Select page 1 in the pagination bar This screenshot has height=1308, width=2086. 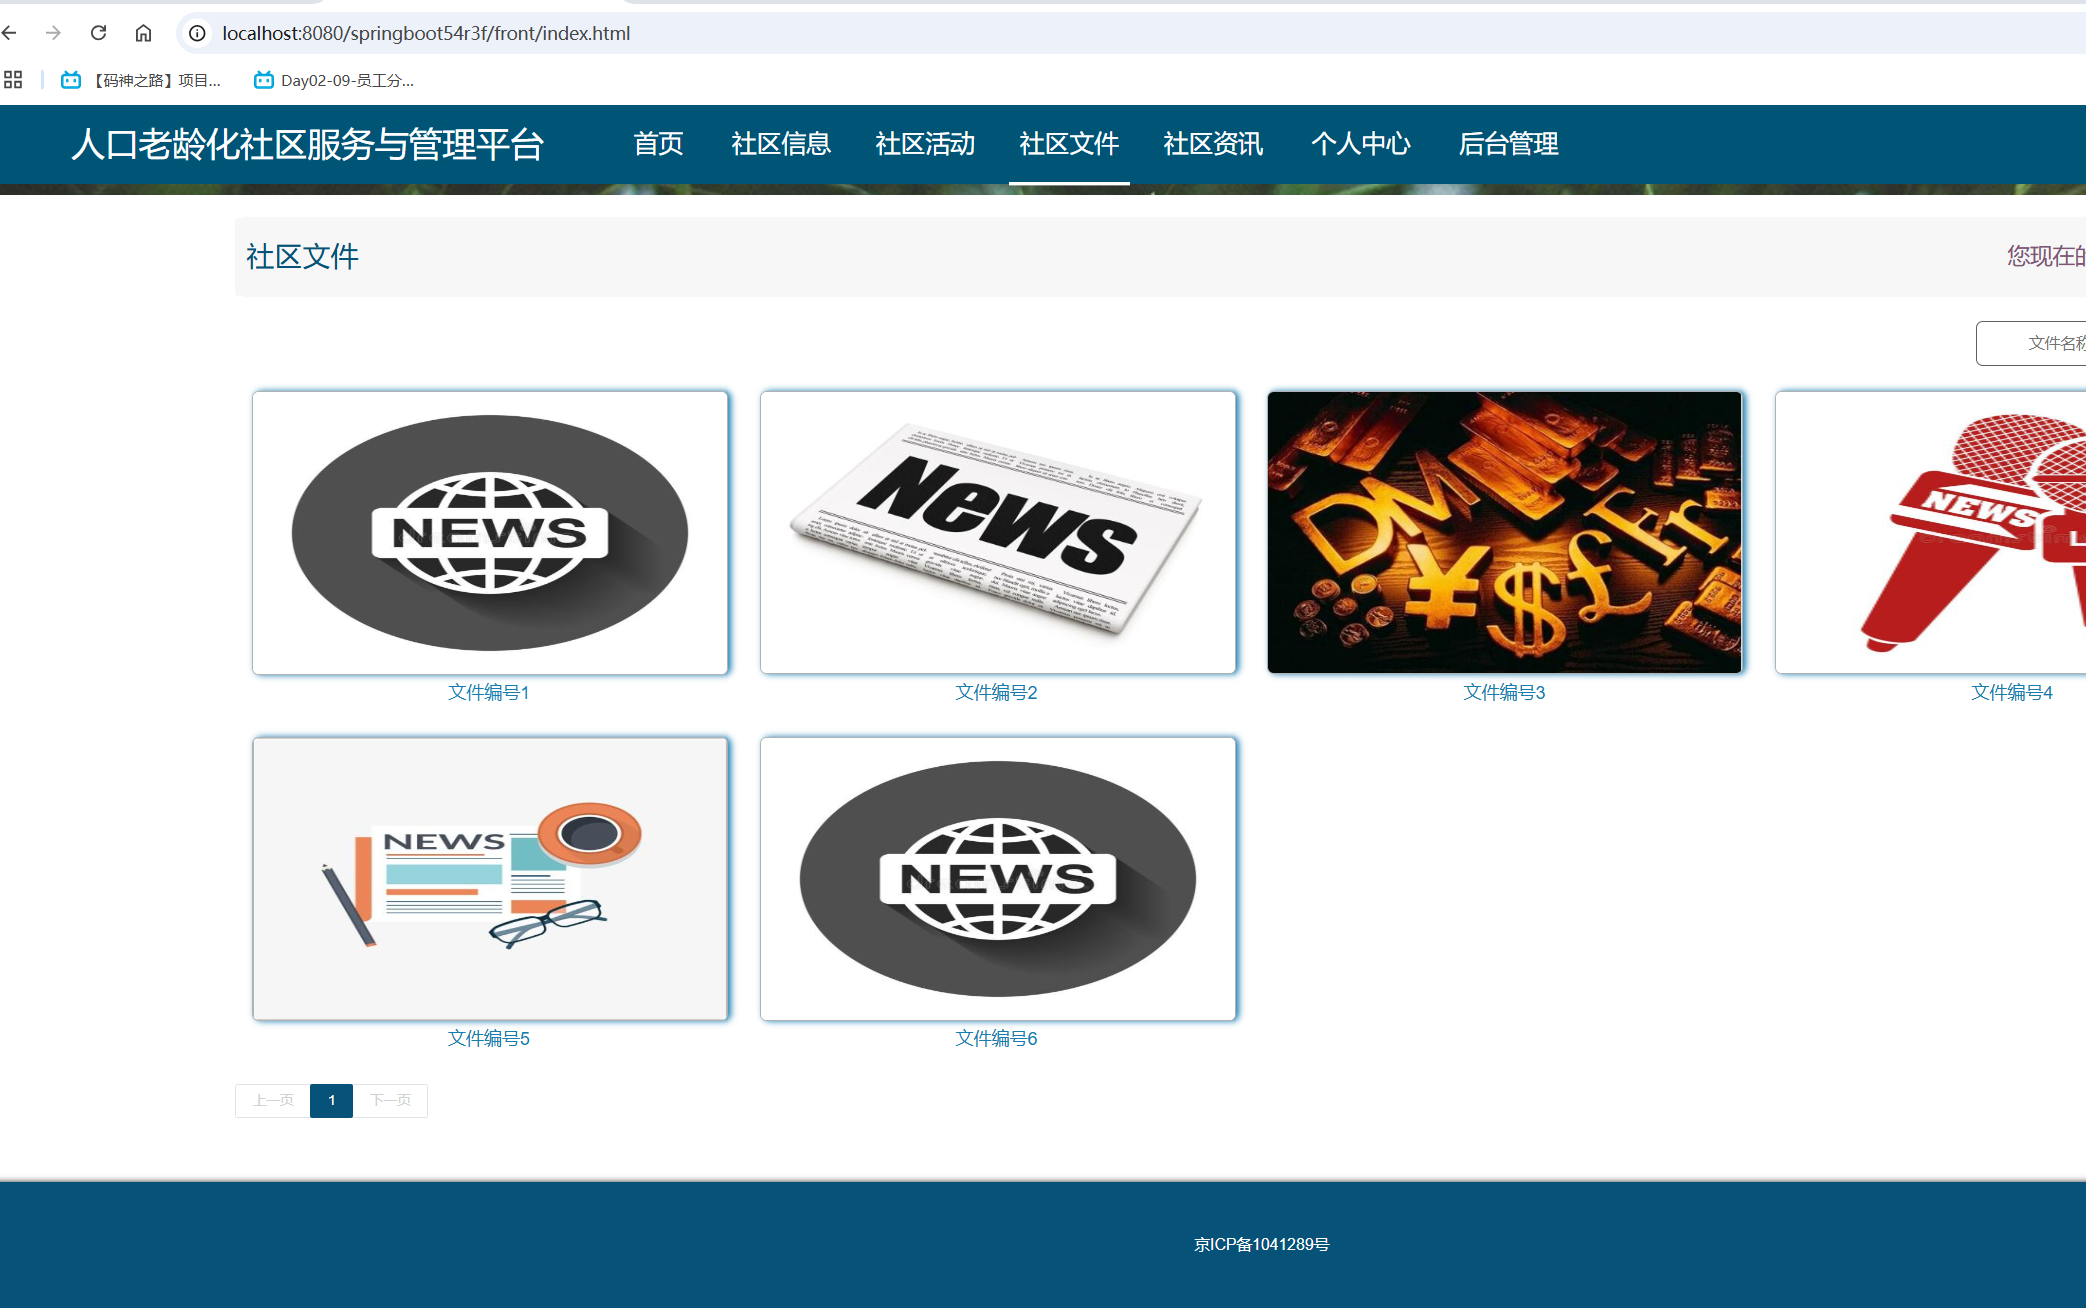(331, 1100)
